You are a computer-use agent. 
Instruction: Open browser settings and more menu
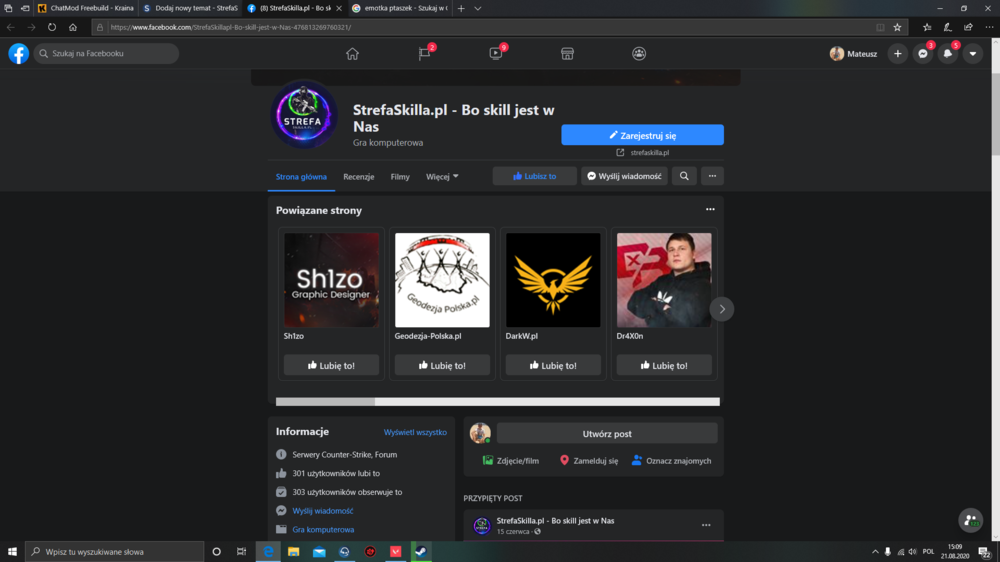[989, 27]
